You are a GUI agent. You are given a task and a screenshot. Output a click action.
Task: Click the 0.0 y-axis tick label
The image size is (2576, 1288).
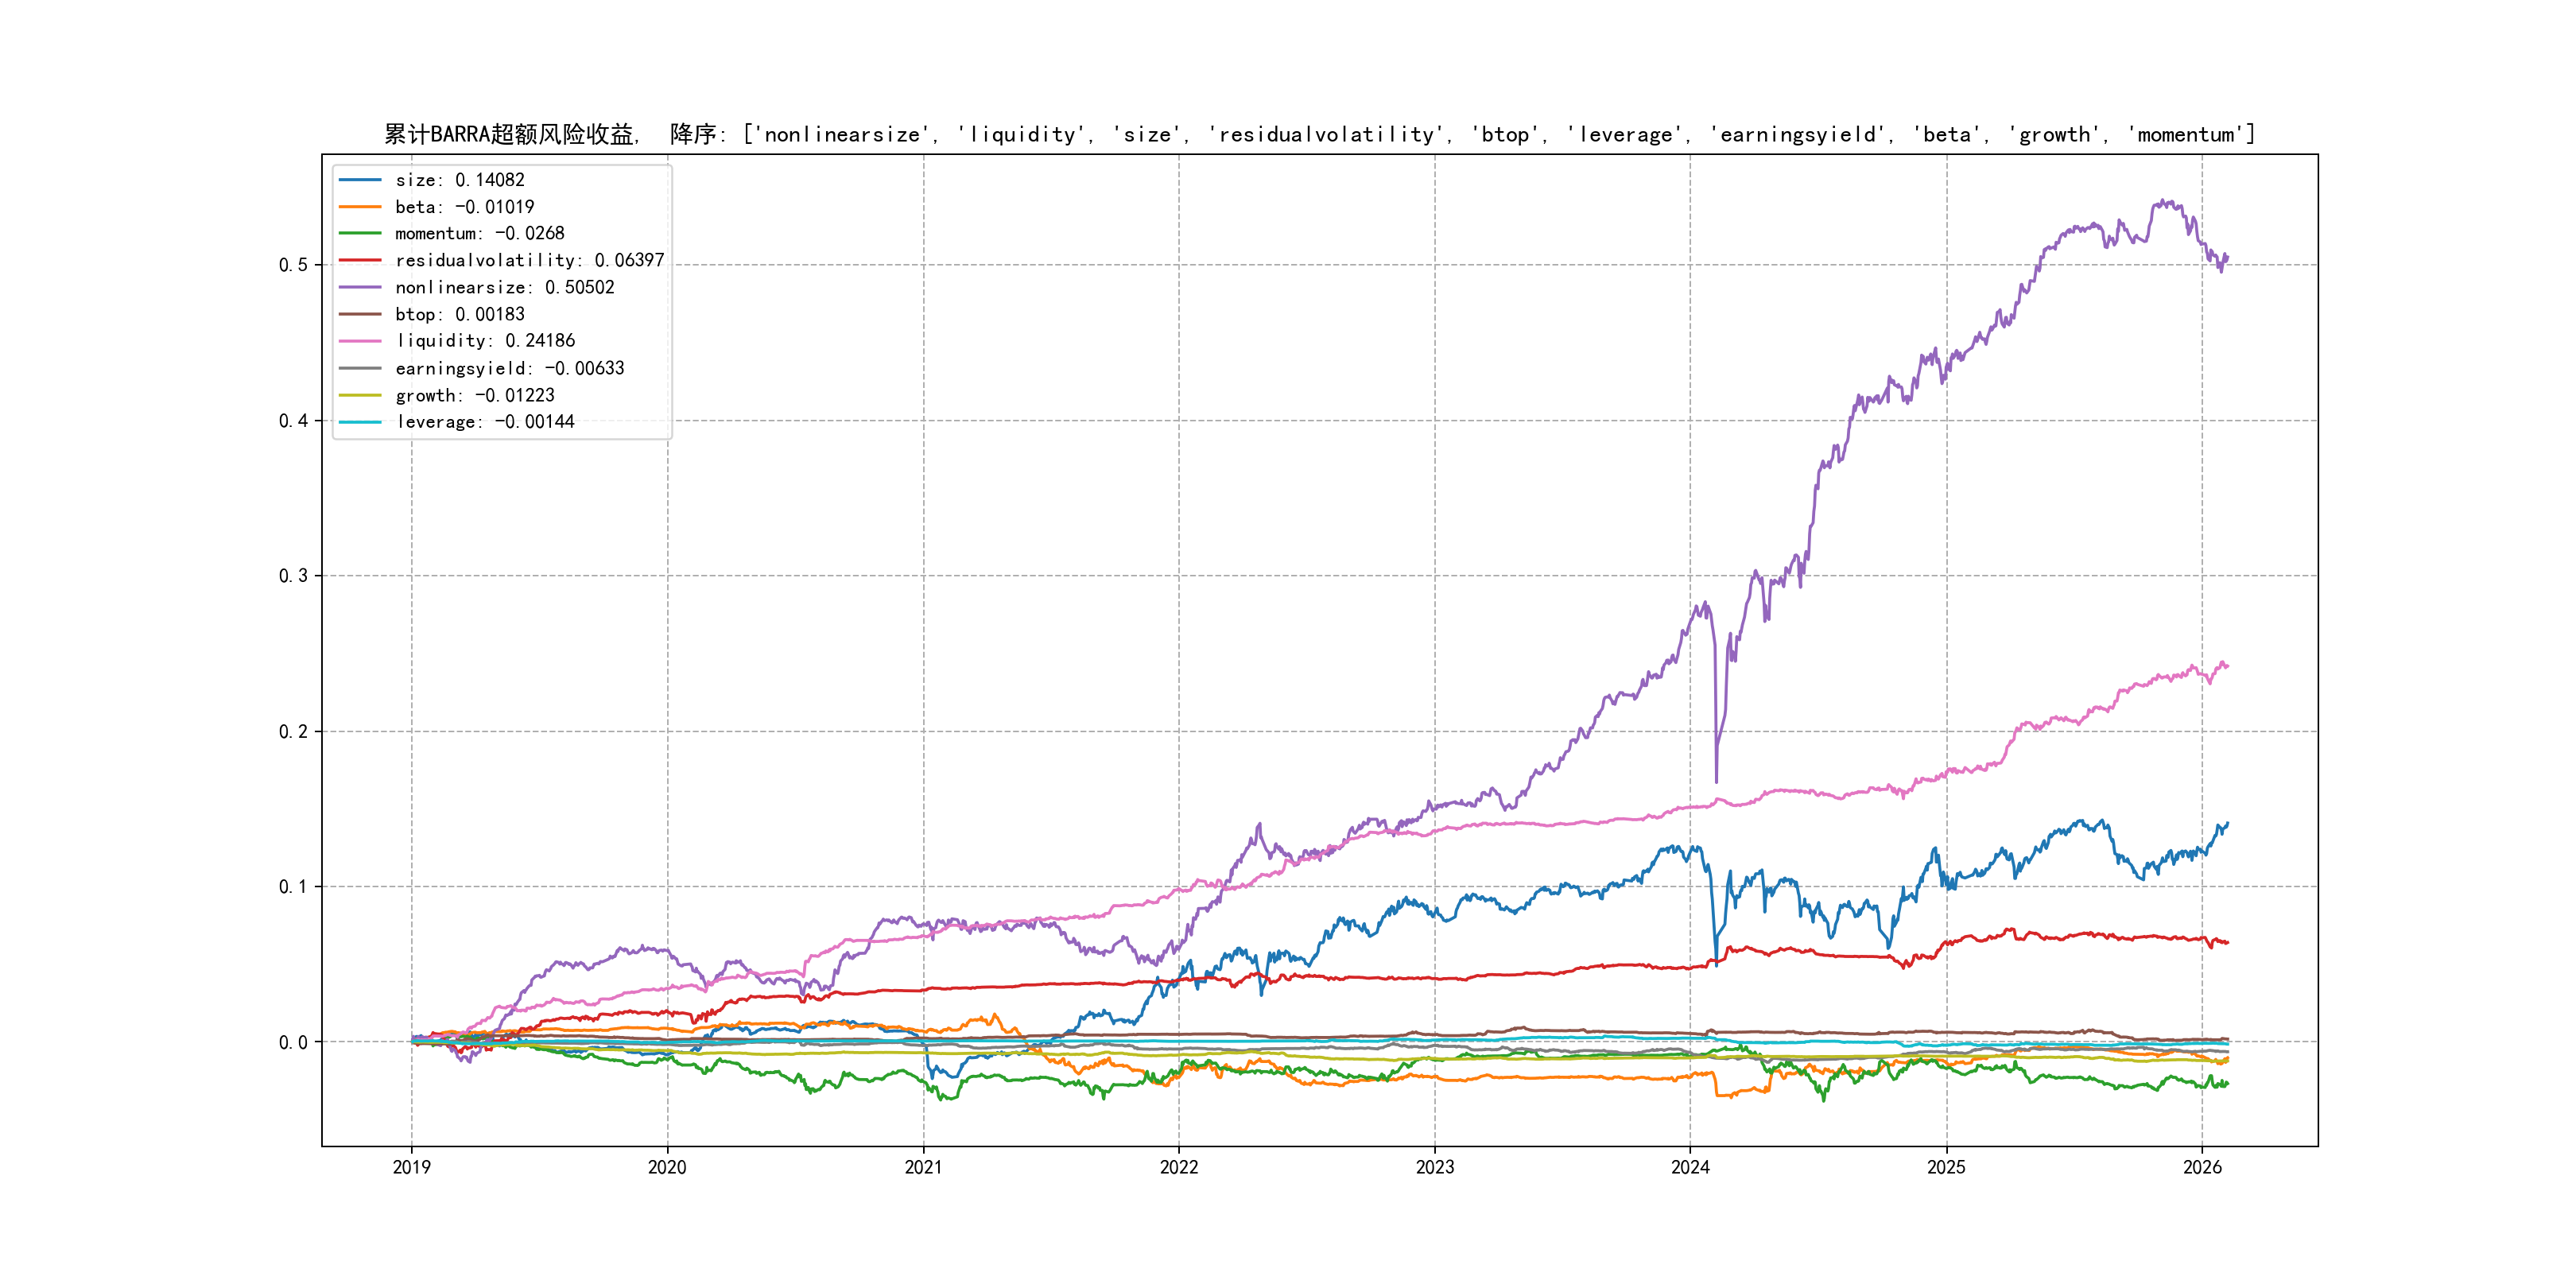[293, 1042]
